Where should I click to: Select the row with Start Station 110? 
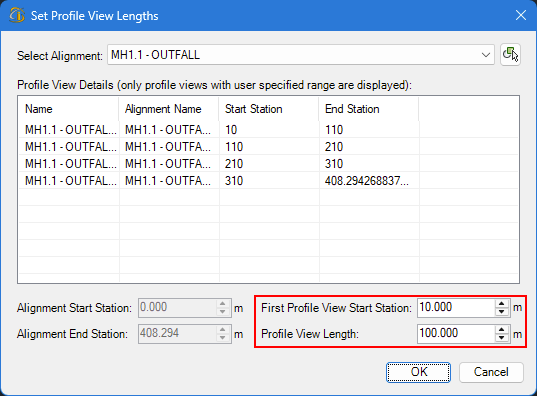tap(268, 147)
